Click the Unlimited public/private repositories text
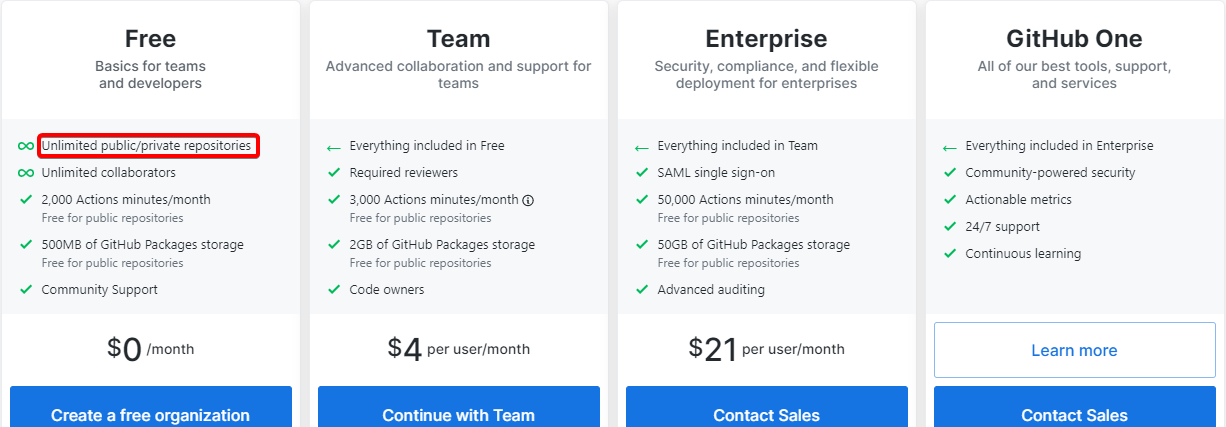 pyautogui.click(x=146, y=146)
